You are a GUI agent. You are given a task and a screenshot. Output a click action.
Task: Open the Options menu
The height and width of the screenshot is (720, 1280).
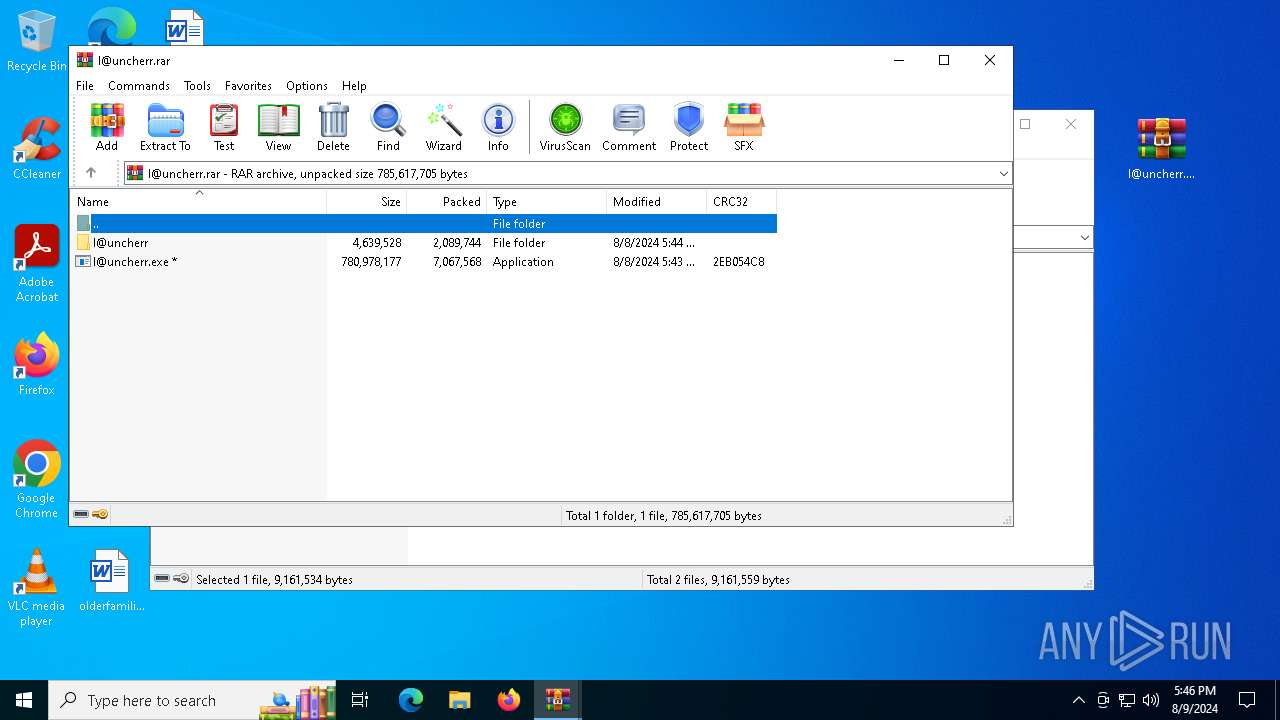point(306,86)
